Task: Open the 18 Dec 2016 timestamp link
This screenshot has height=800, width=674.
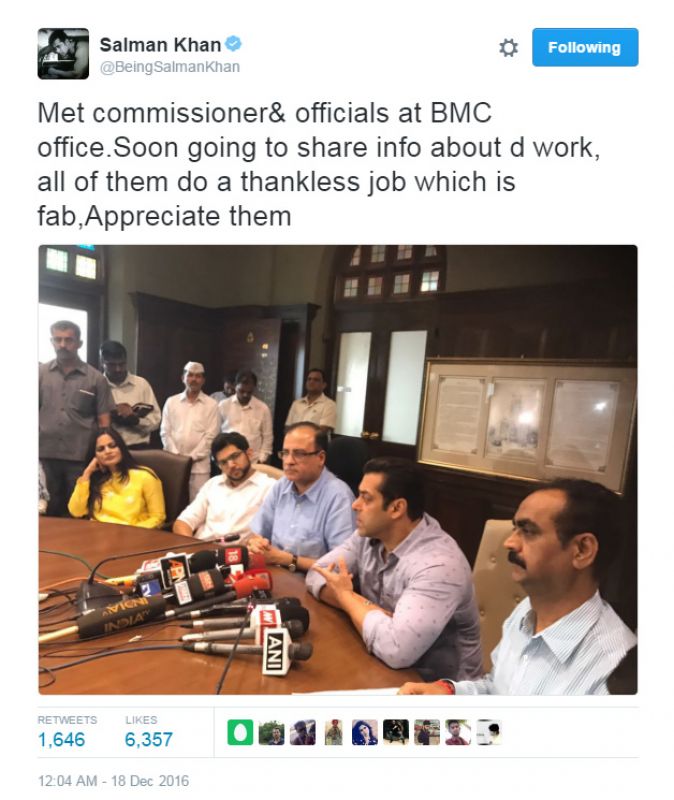Action: coord(113,781)
